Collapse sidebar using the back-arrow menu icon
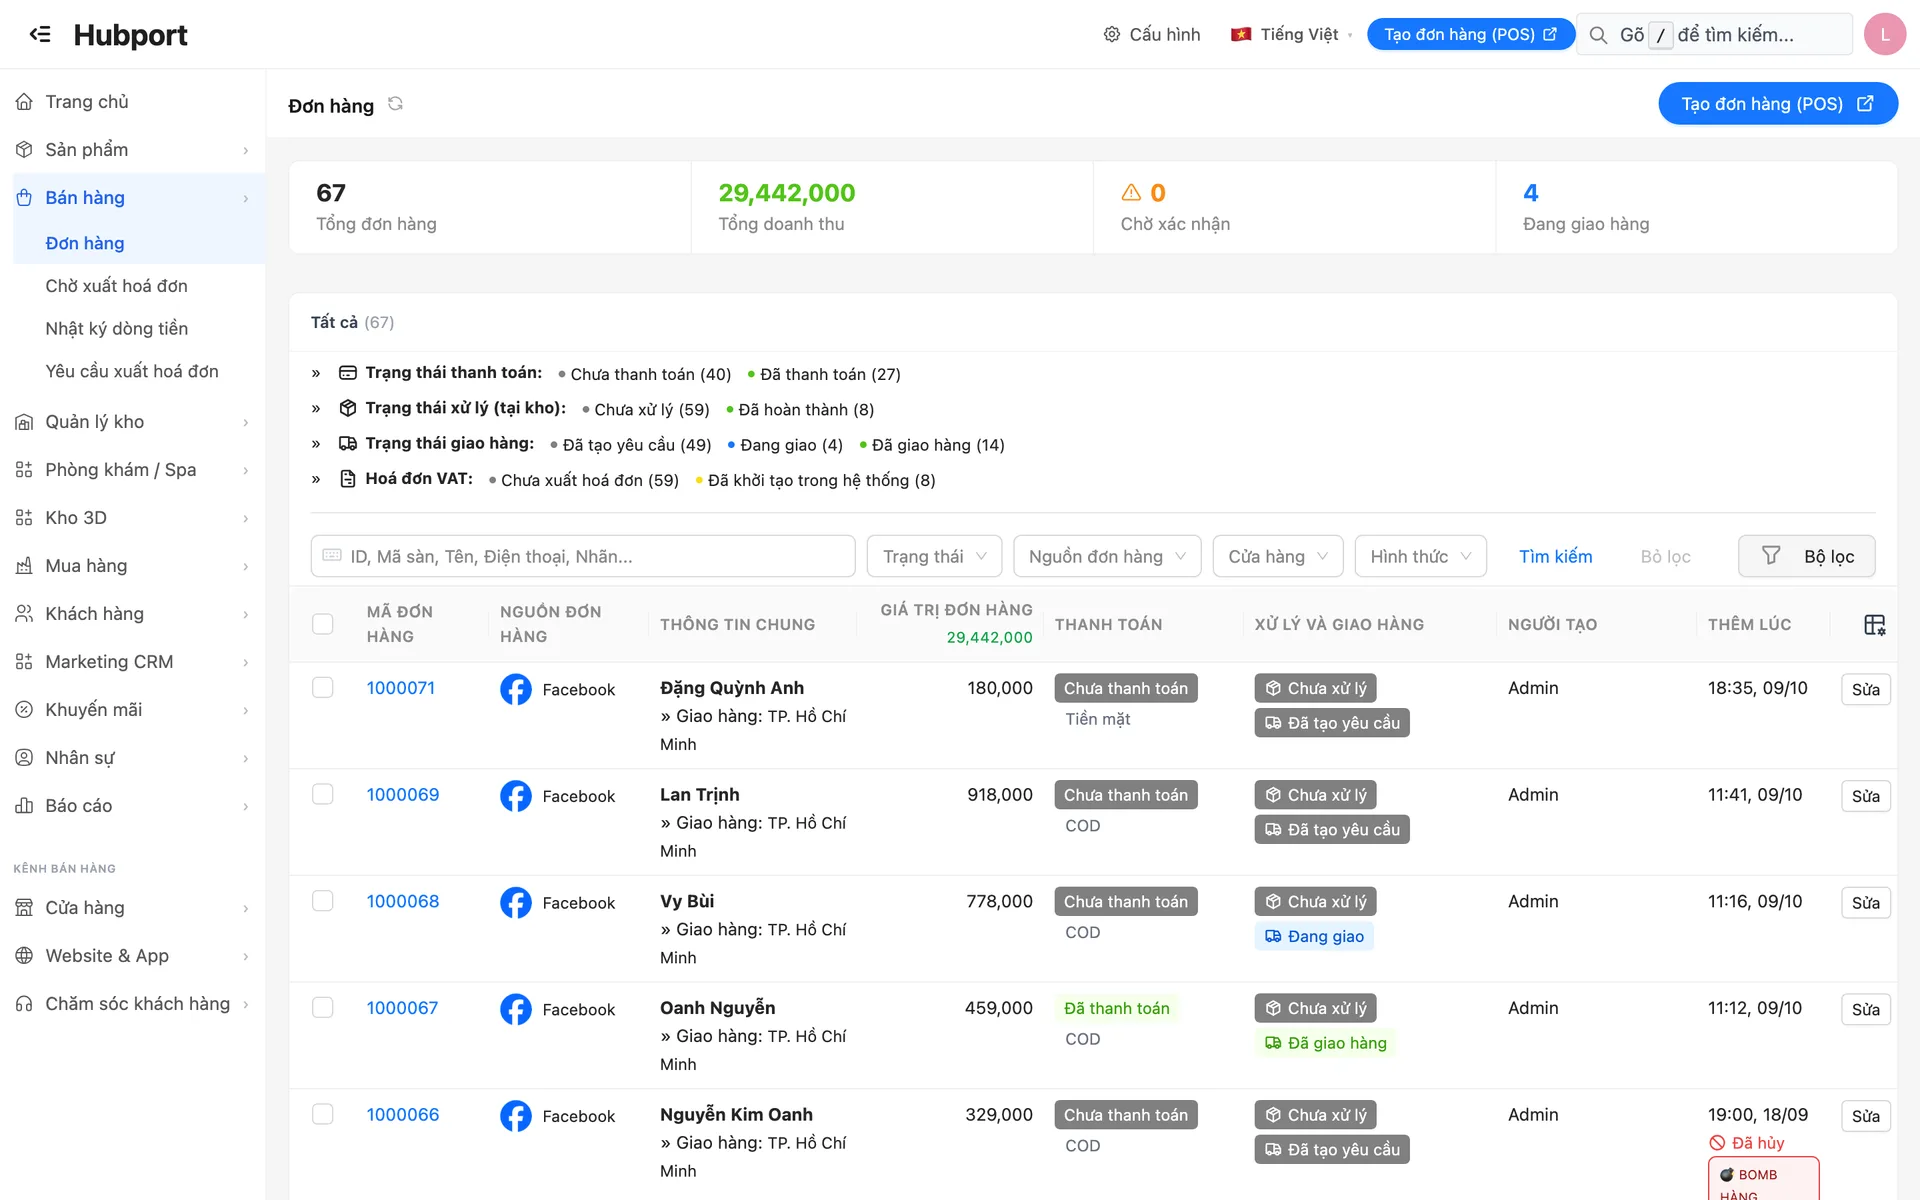The image size is (1920, 1200). 40,34
